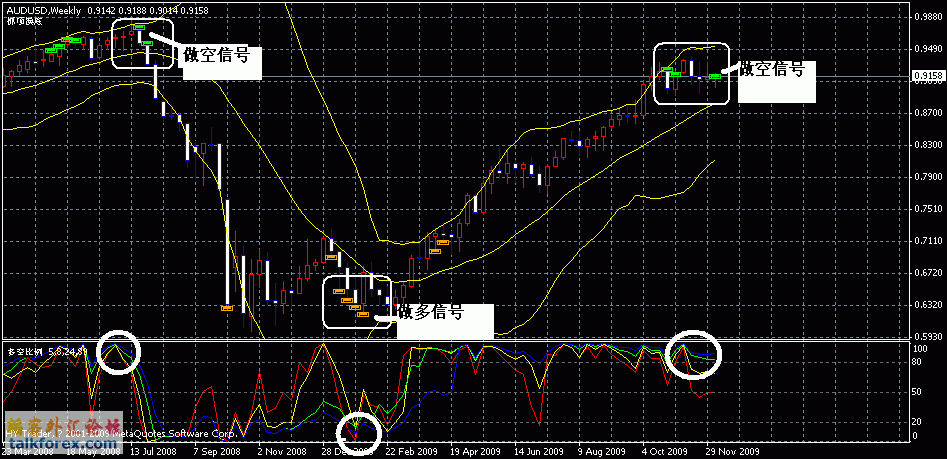Viewport: 947px width, 459px height.
Task: Click the 0.9490 price axis label
Action: [929, 49]
